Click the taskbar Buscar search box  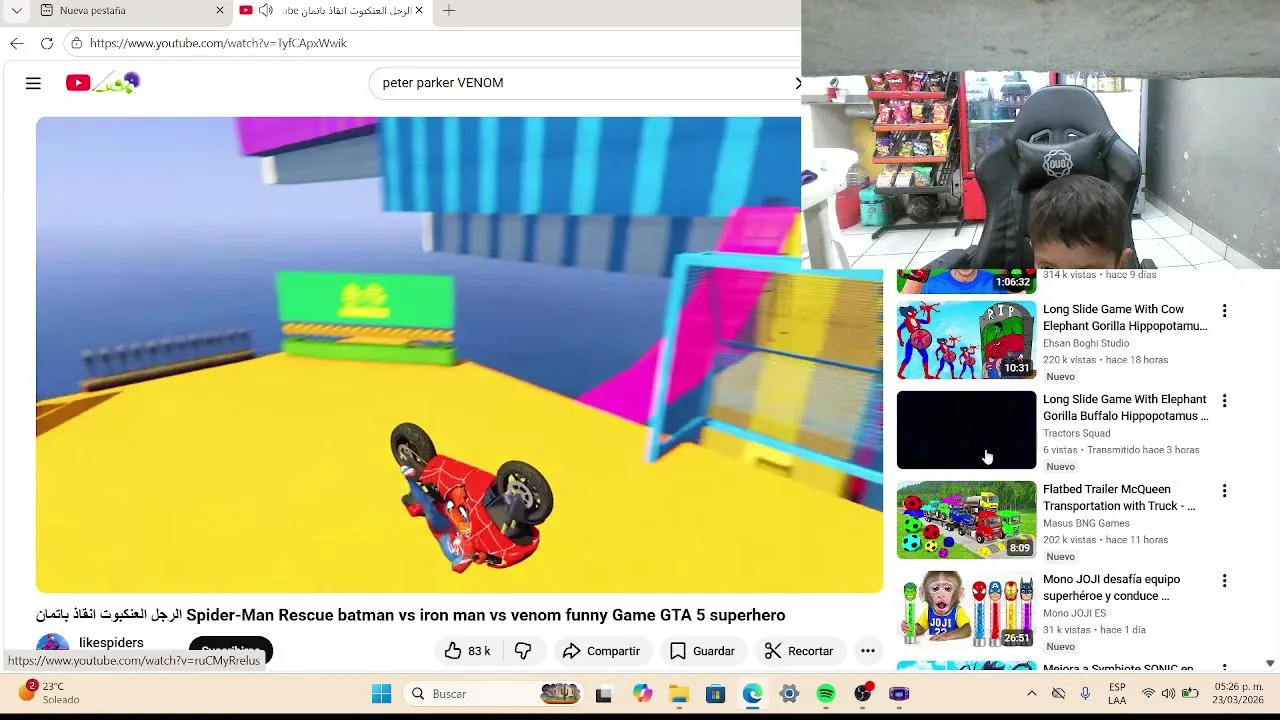pos(494,694)
